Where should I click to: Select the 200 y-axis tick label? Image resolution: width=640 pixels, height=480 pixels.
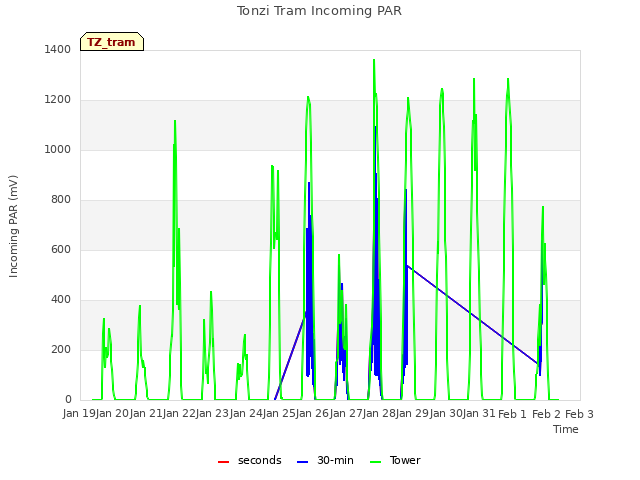click(61, 349)
